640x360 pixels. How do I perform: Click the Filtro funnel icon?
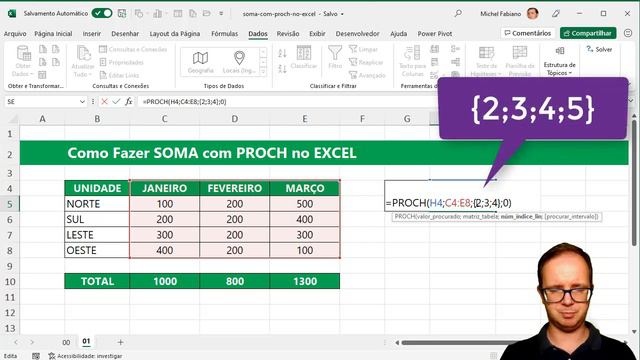[335, 53]
